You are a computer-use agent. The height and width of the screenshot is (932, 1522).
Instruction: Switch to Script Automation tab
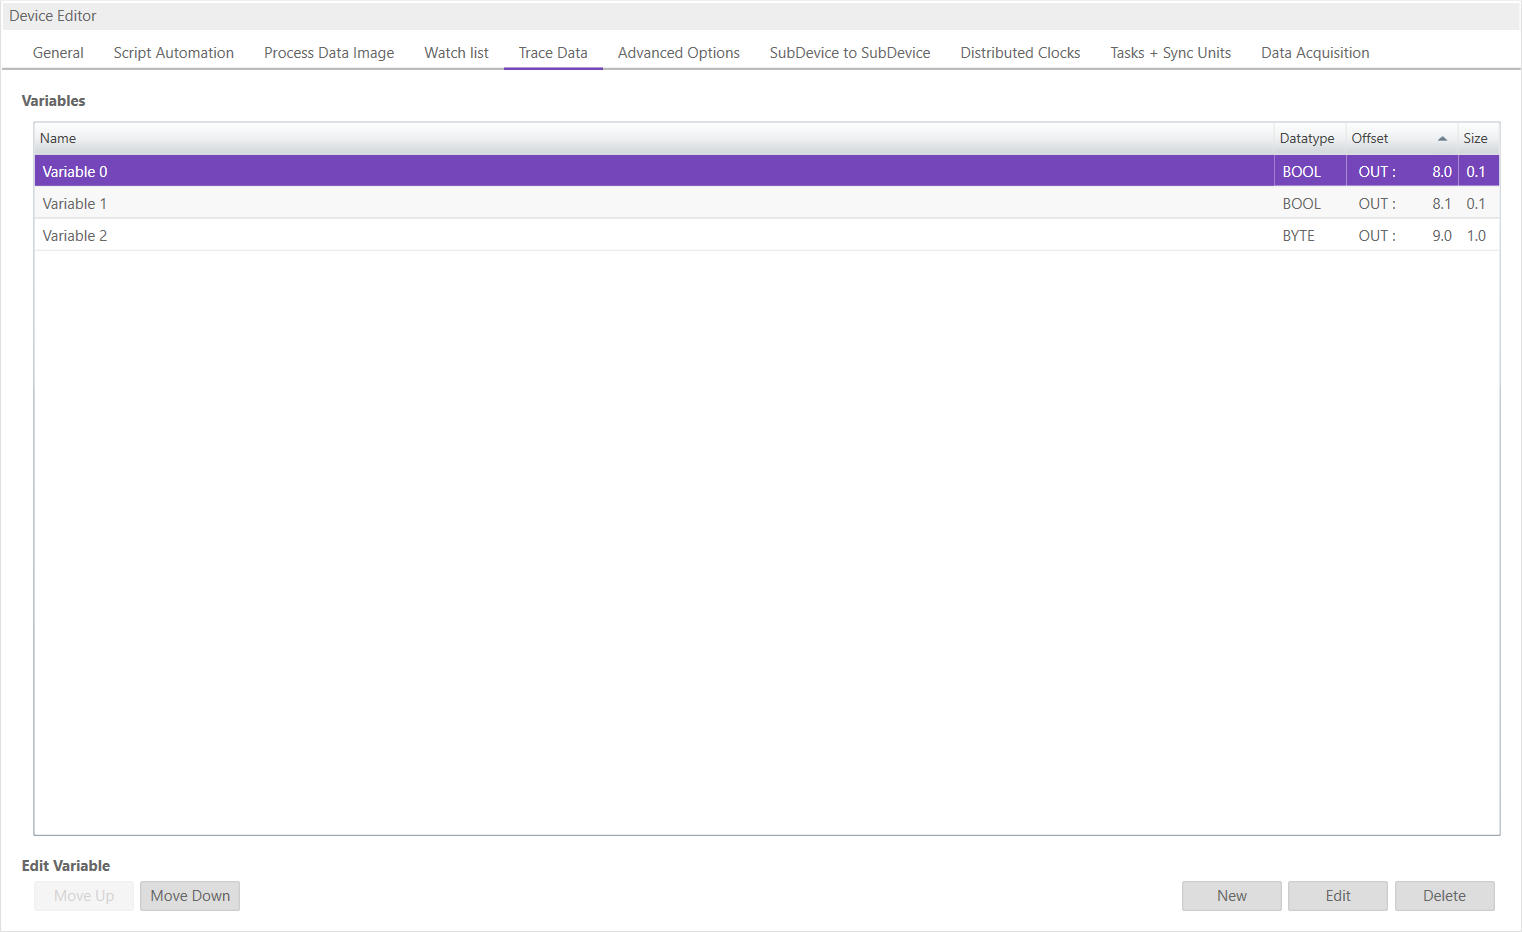click(x=173, y=53)
